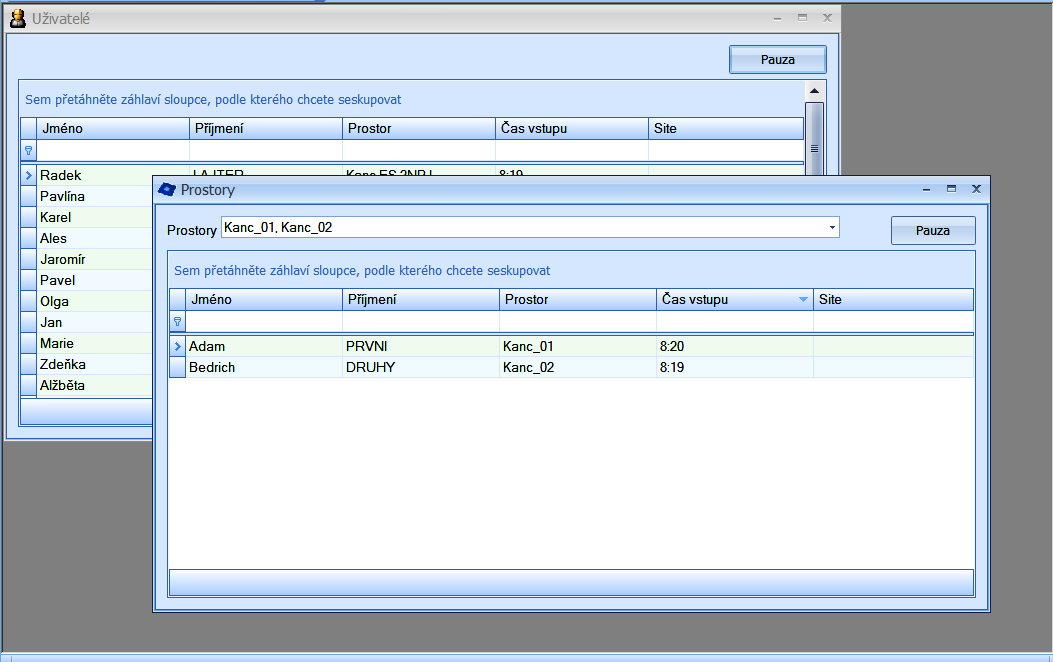Click filter icon in Uživatelé grid
This screenshot has height=662, width=1053.
pyautogui.click(x=28, y=150)
